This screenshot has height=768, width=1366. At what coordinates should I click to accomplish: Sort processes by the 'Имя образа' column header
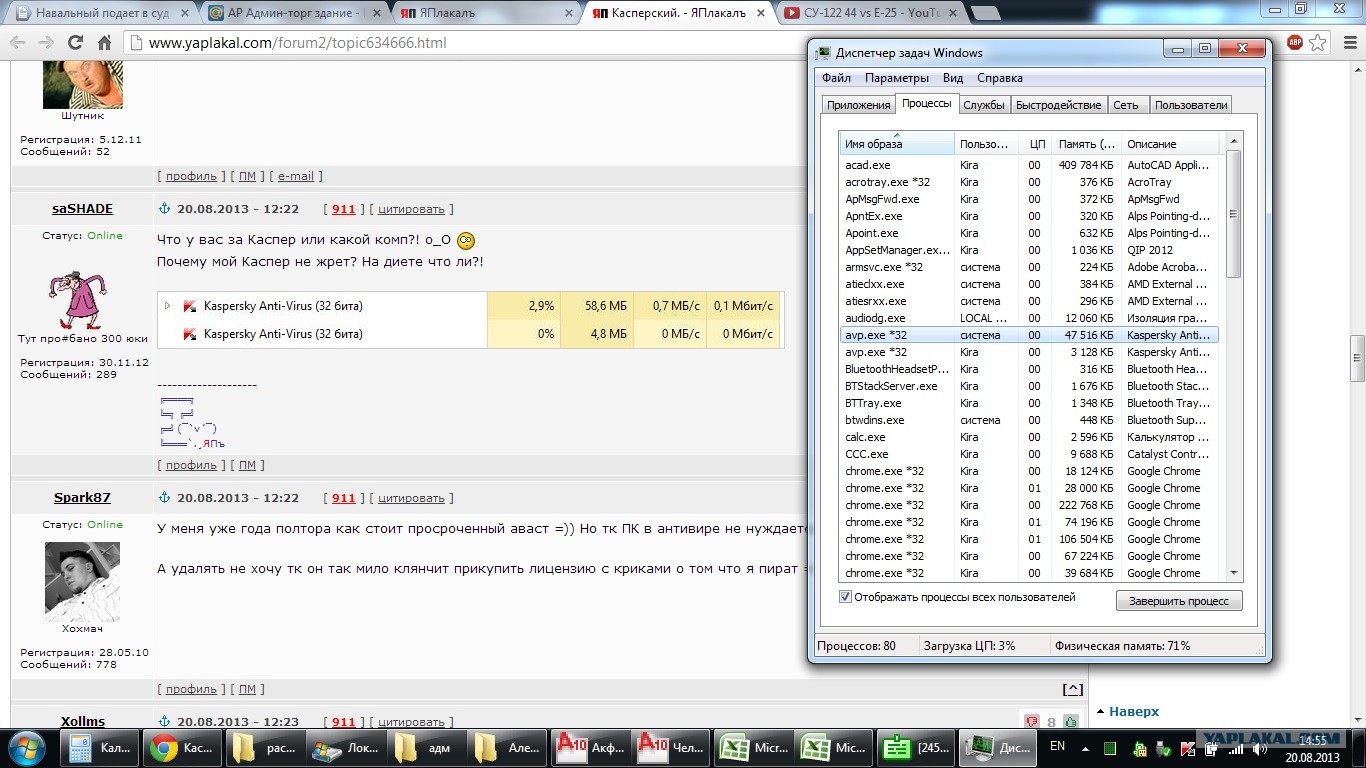tap(898, 144)
